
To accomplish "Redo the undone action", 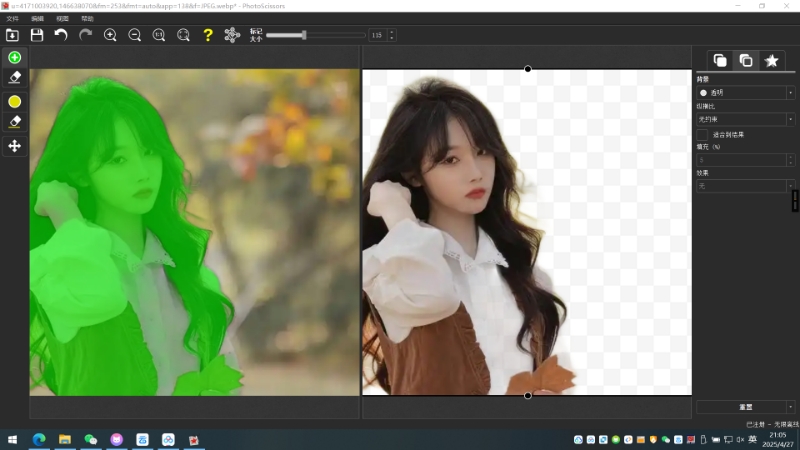I will tap(85, 35).
